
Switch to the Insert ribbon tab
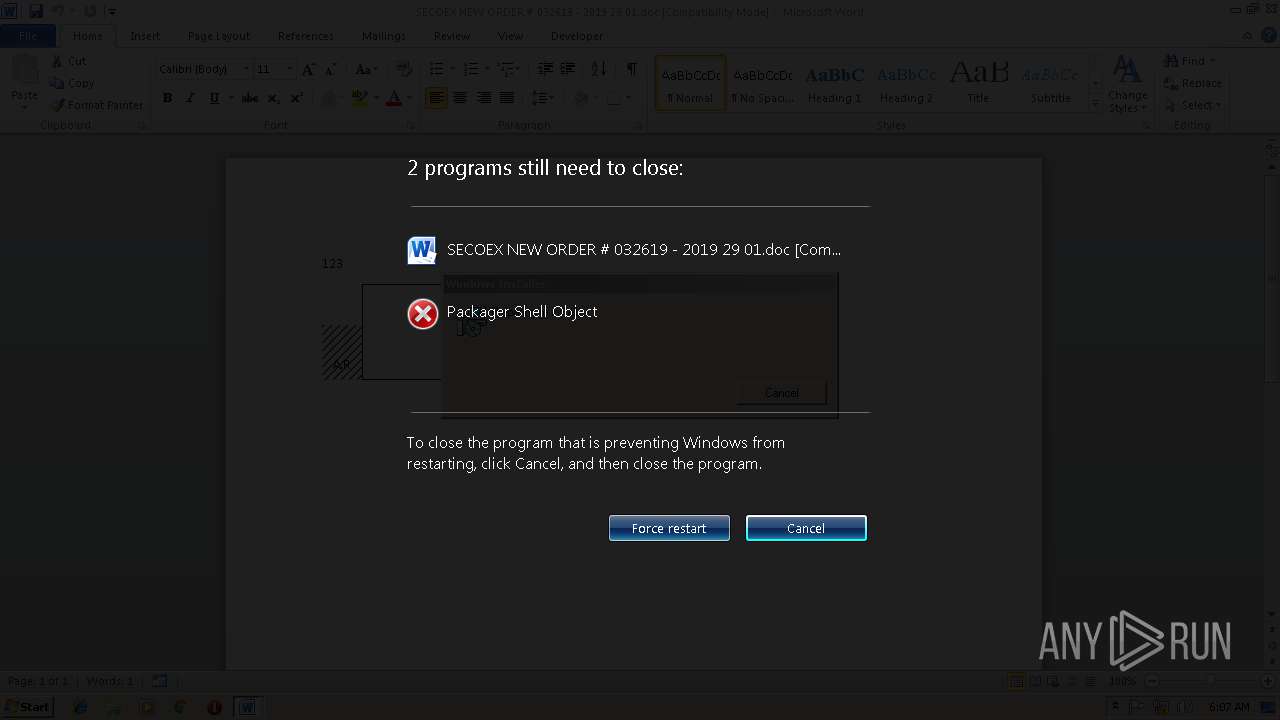pyautogui.click(x=145, y=36)
